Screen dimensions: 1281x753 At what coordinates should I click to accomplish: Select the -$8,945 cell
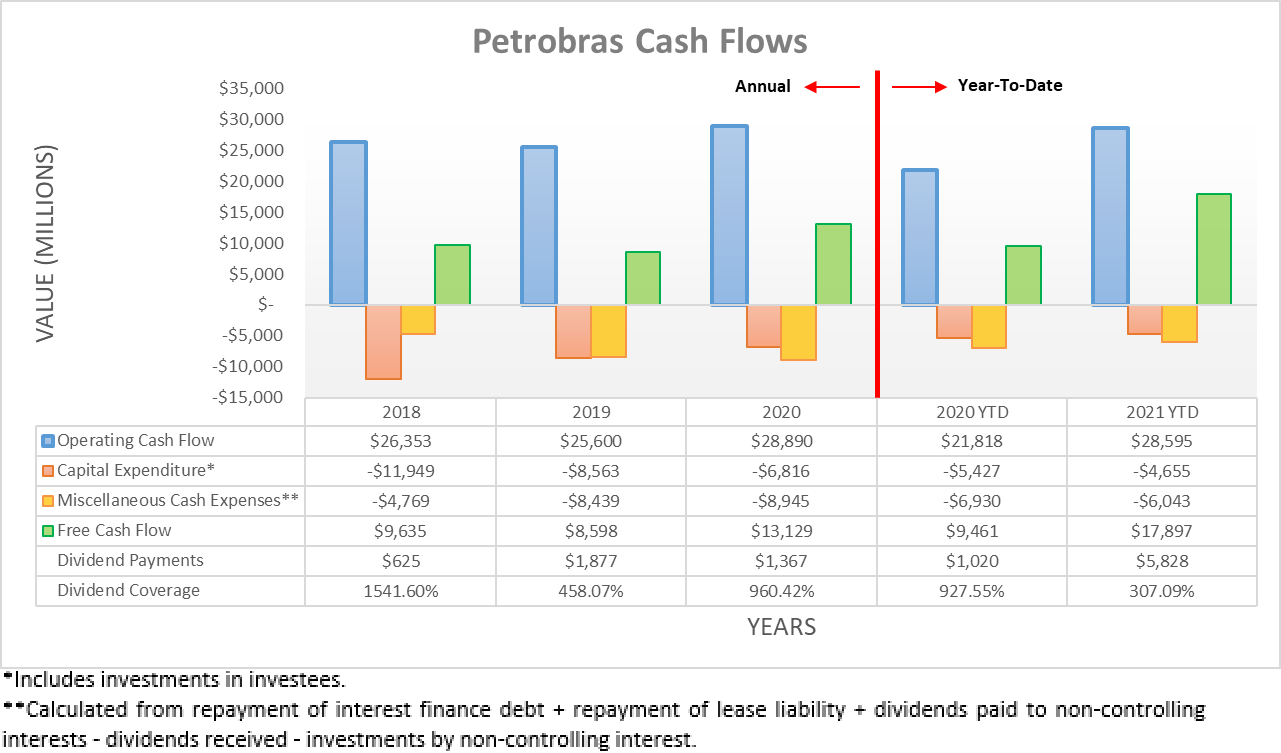click(781, 501)
